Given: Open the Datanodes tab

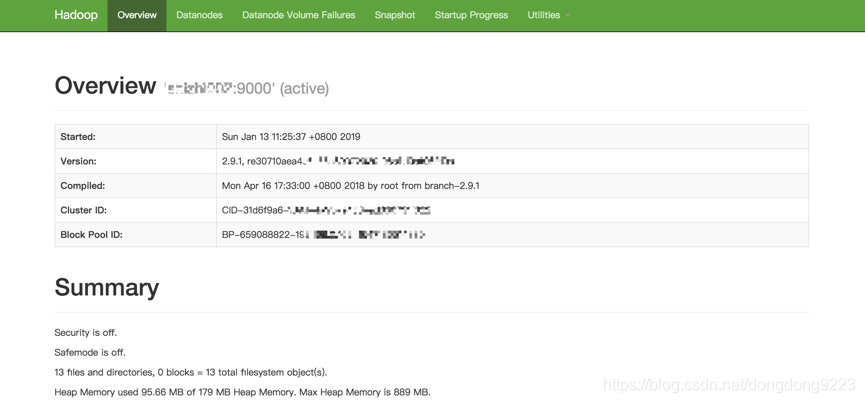Looking at the screenshot, I should click(199, 15).
